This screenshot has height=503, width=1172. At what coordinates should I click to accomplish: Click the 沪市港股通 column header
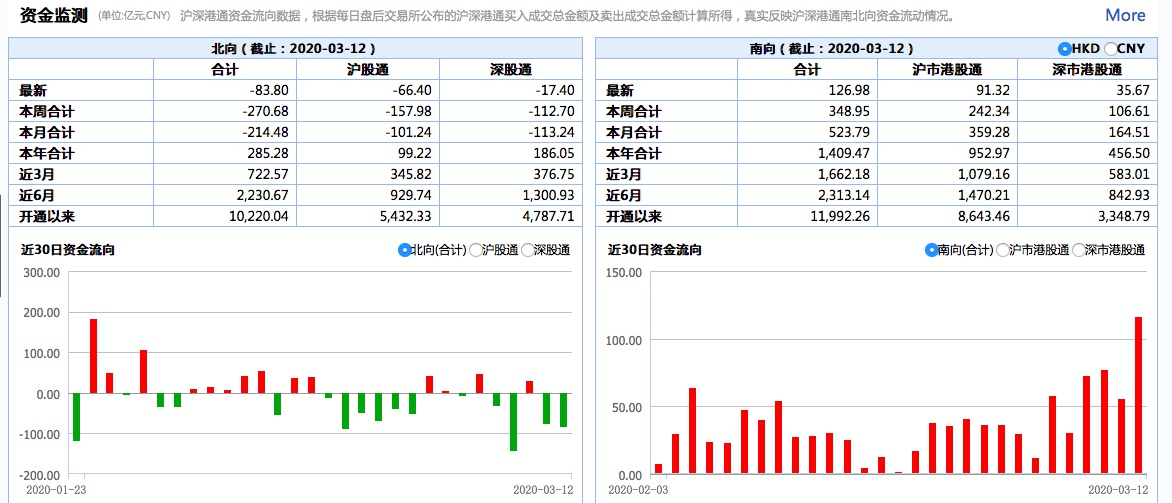click(x=948, y=70)
